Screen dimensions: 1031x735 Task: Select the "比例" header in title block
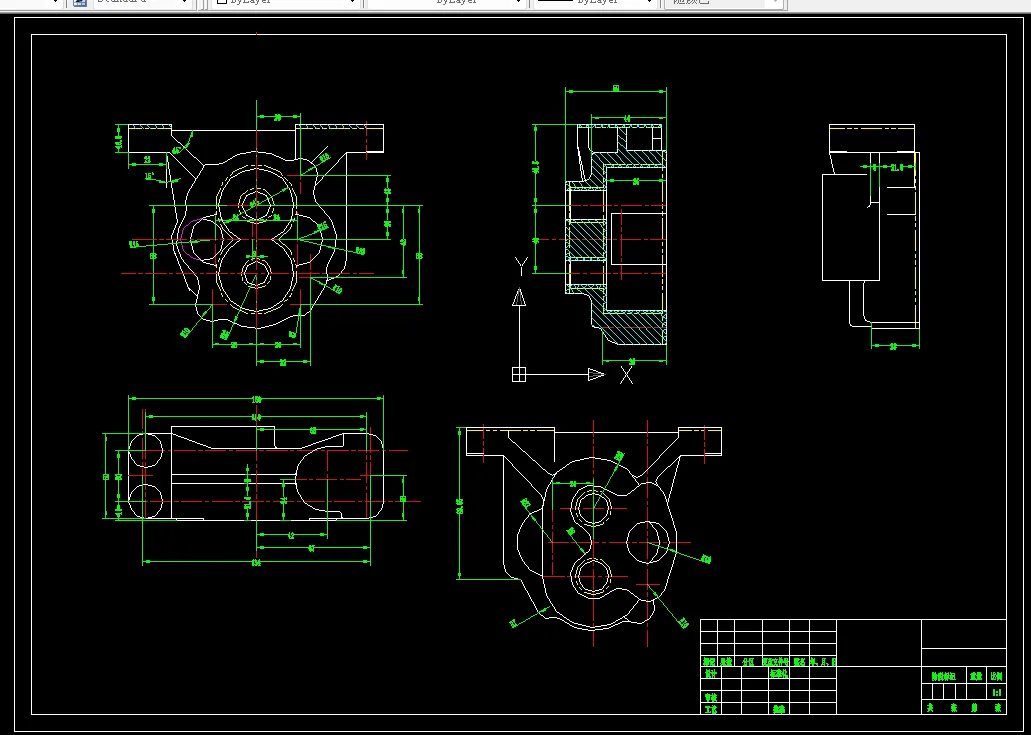(997, 675)
